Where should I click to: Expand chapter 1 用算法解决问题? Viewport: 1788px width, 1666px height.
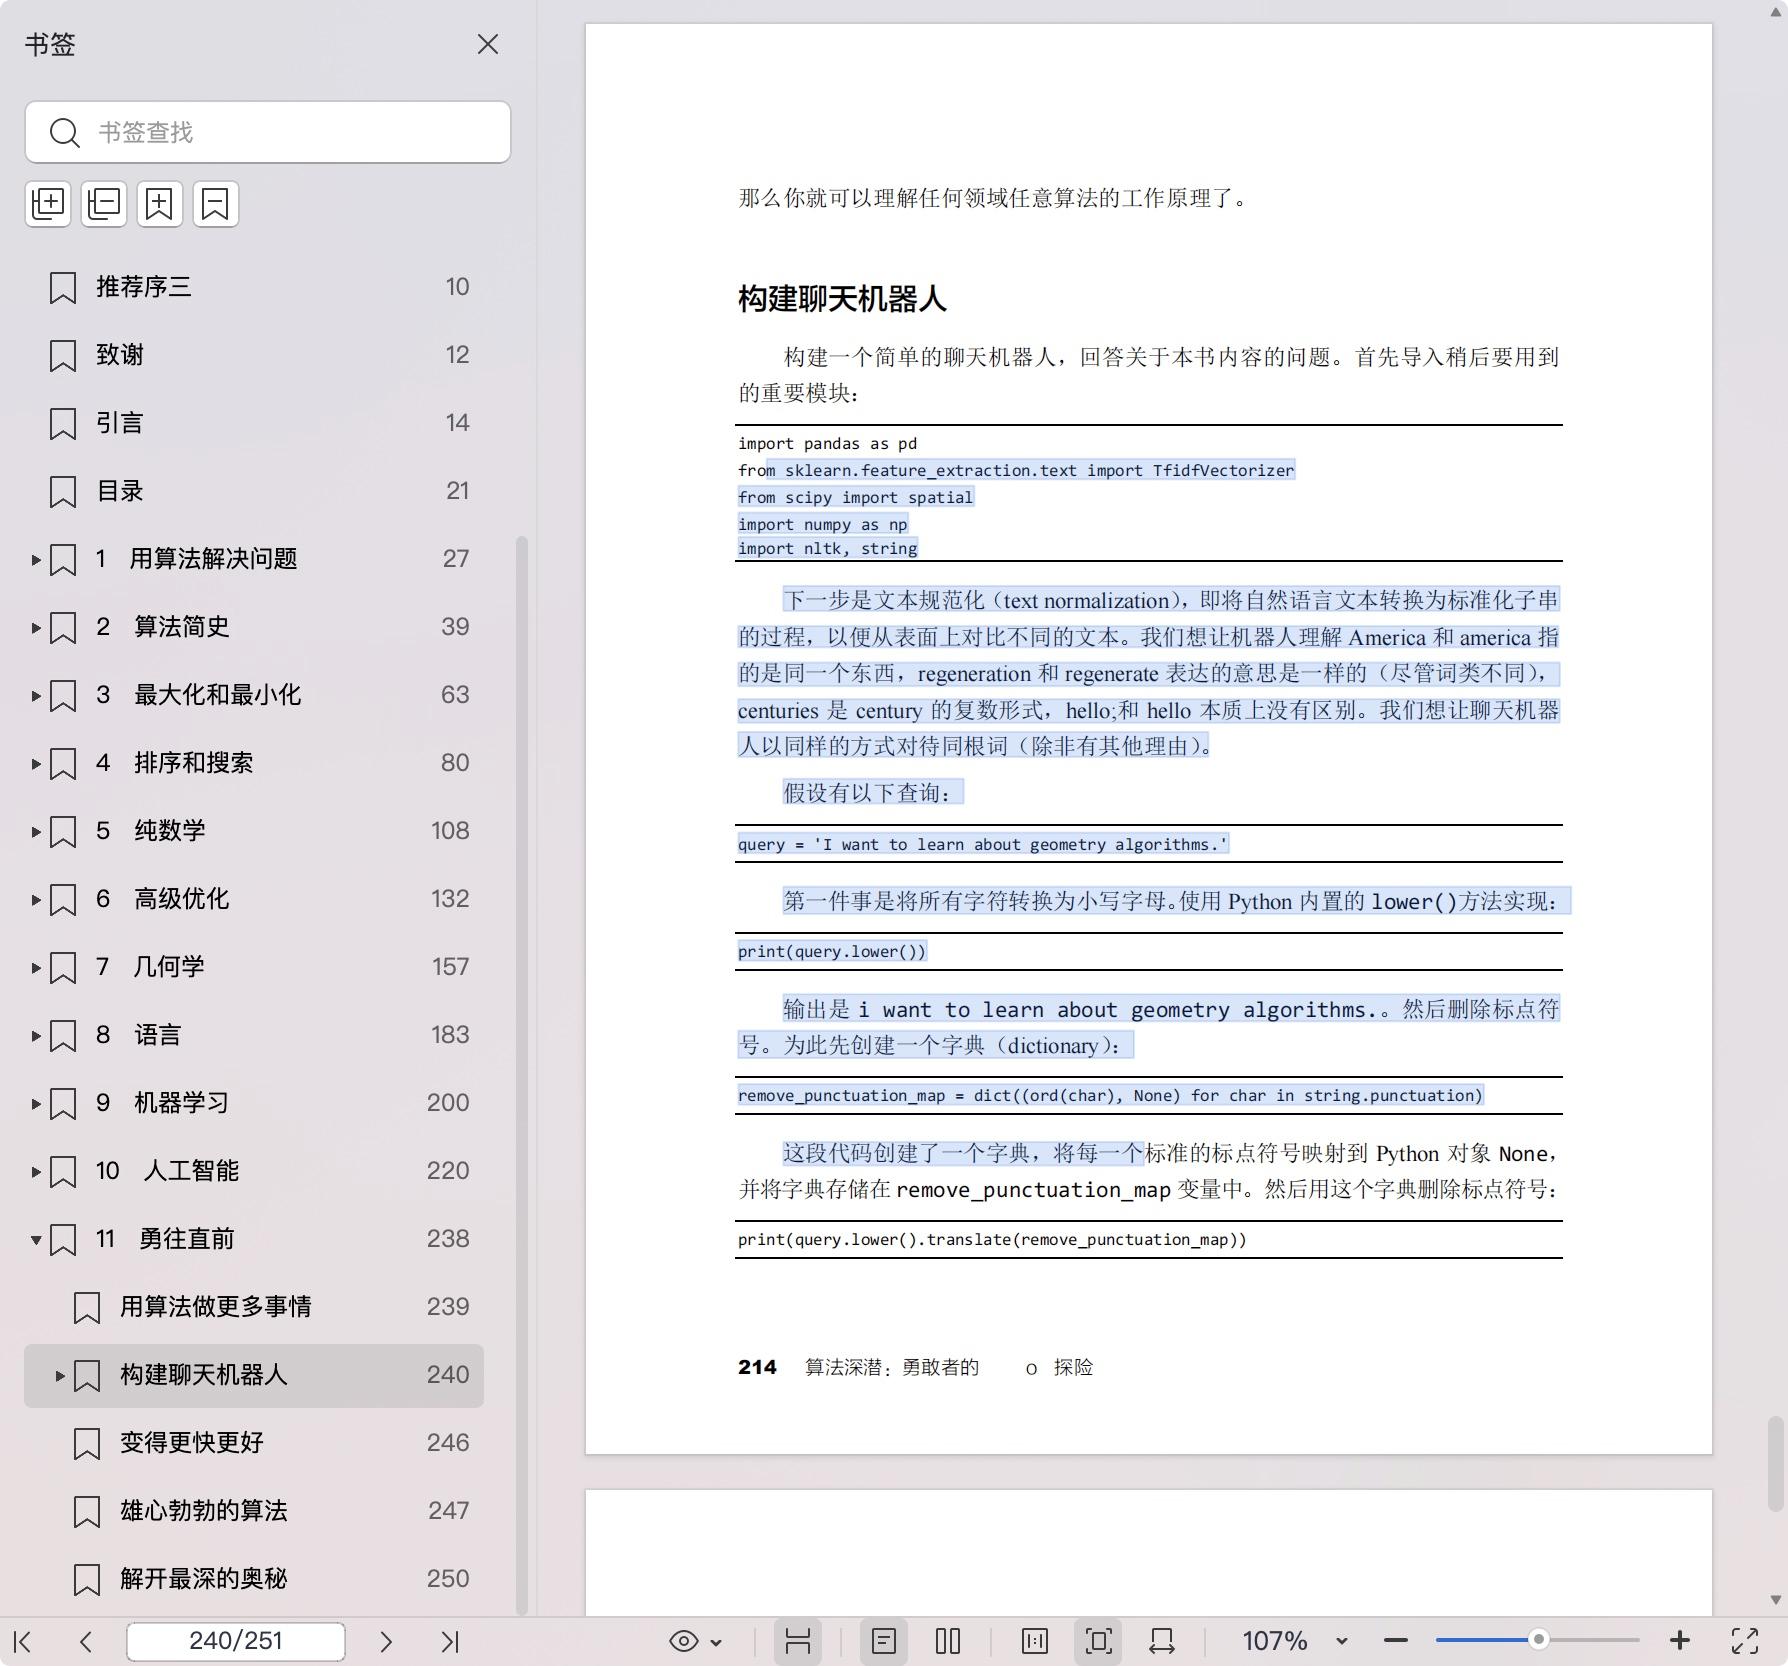[x=36, y=559]
